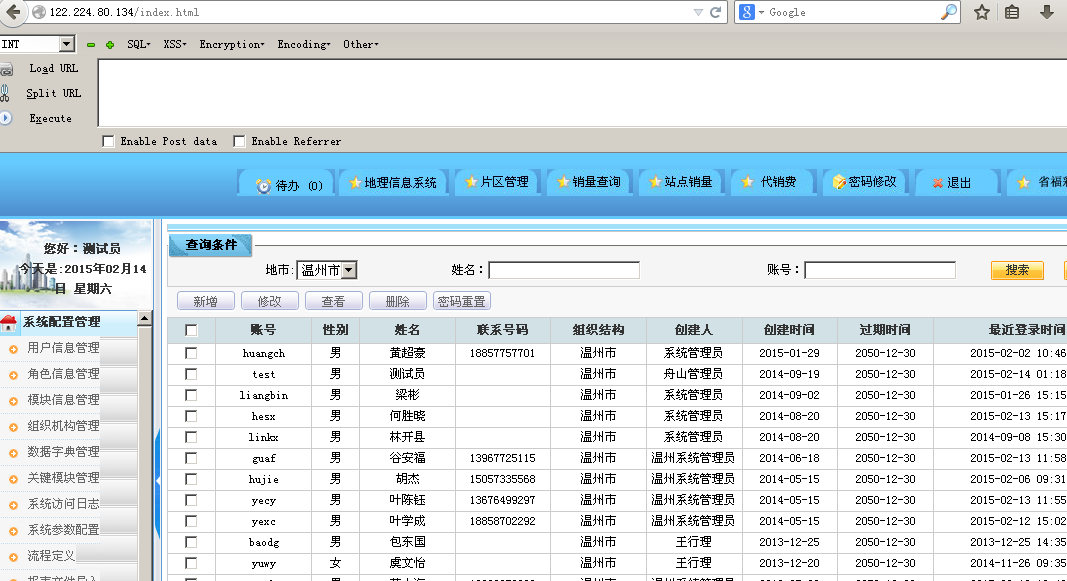Click Execute in HackBar
The width and height of the screenshot is (1067, 581).
point(50,118)
